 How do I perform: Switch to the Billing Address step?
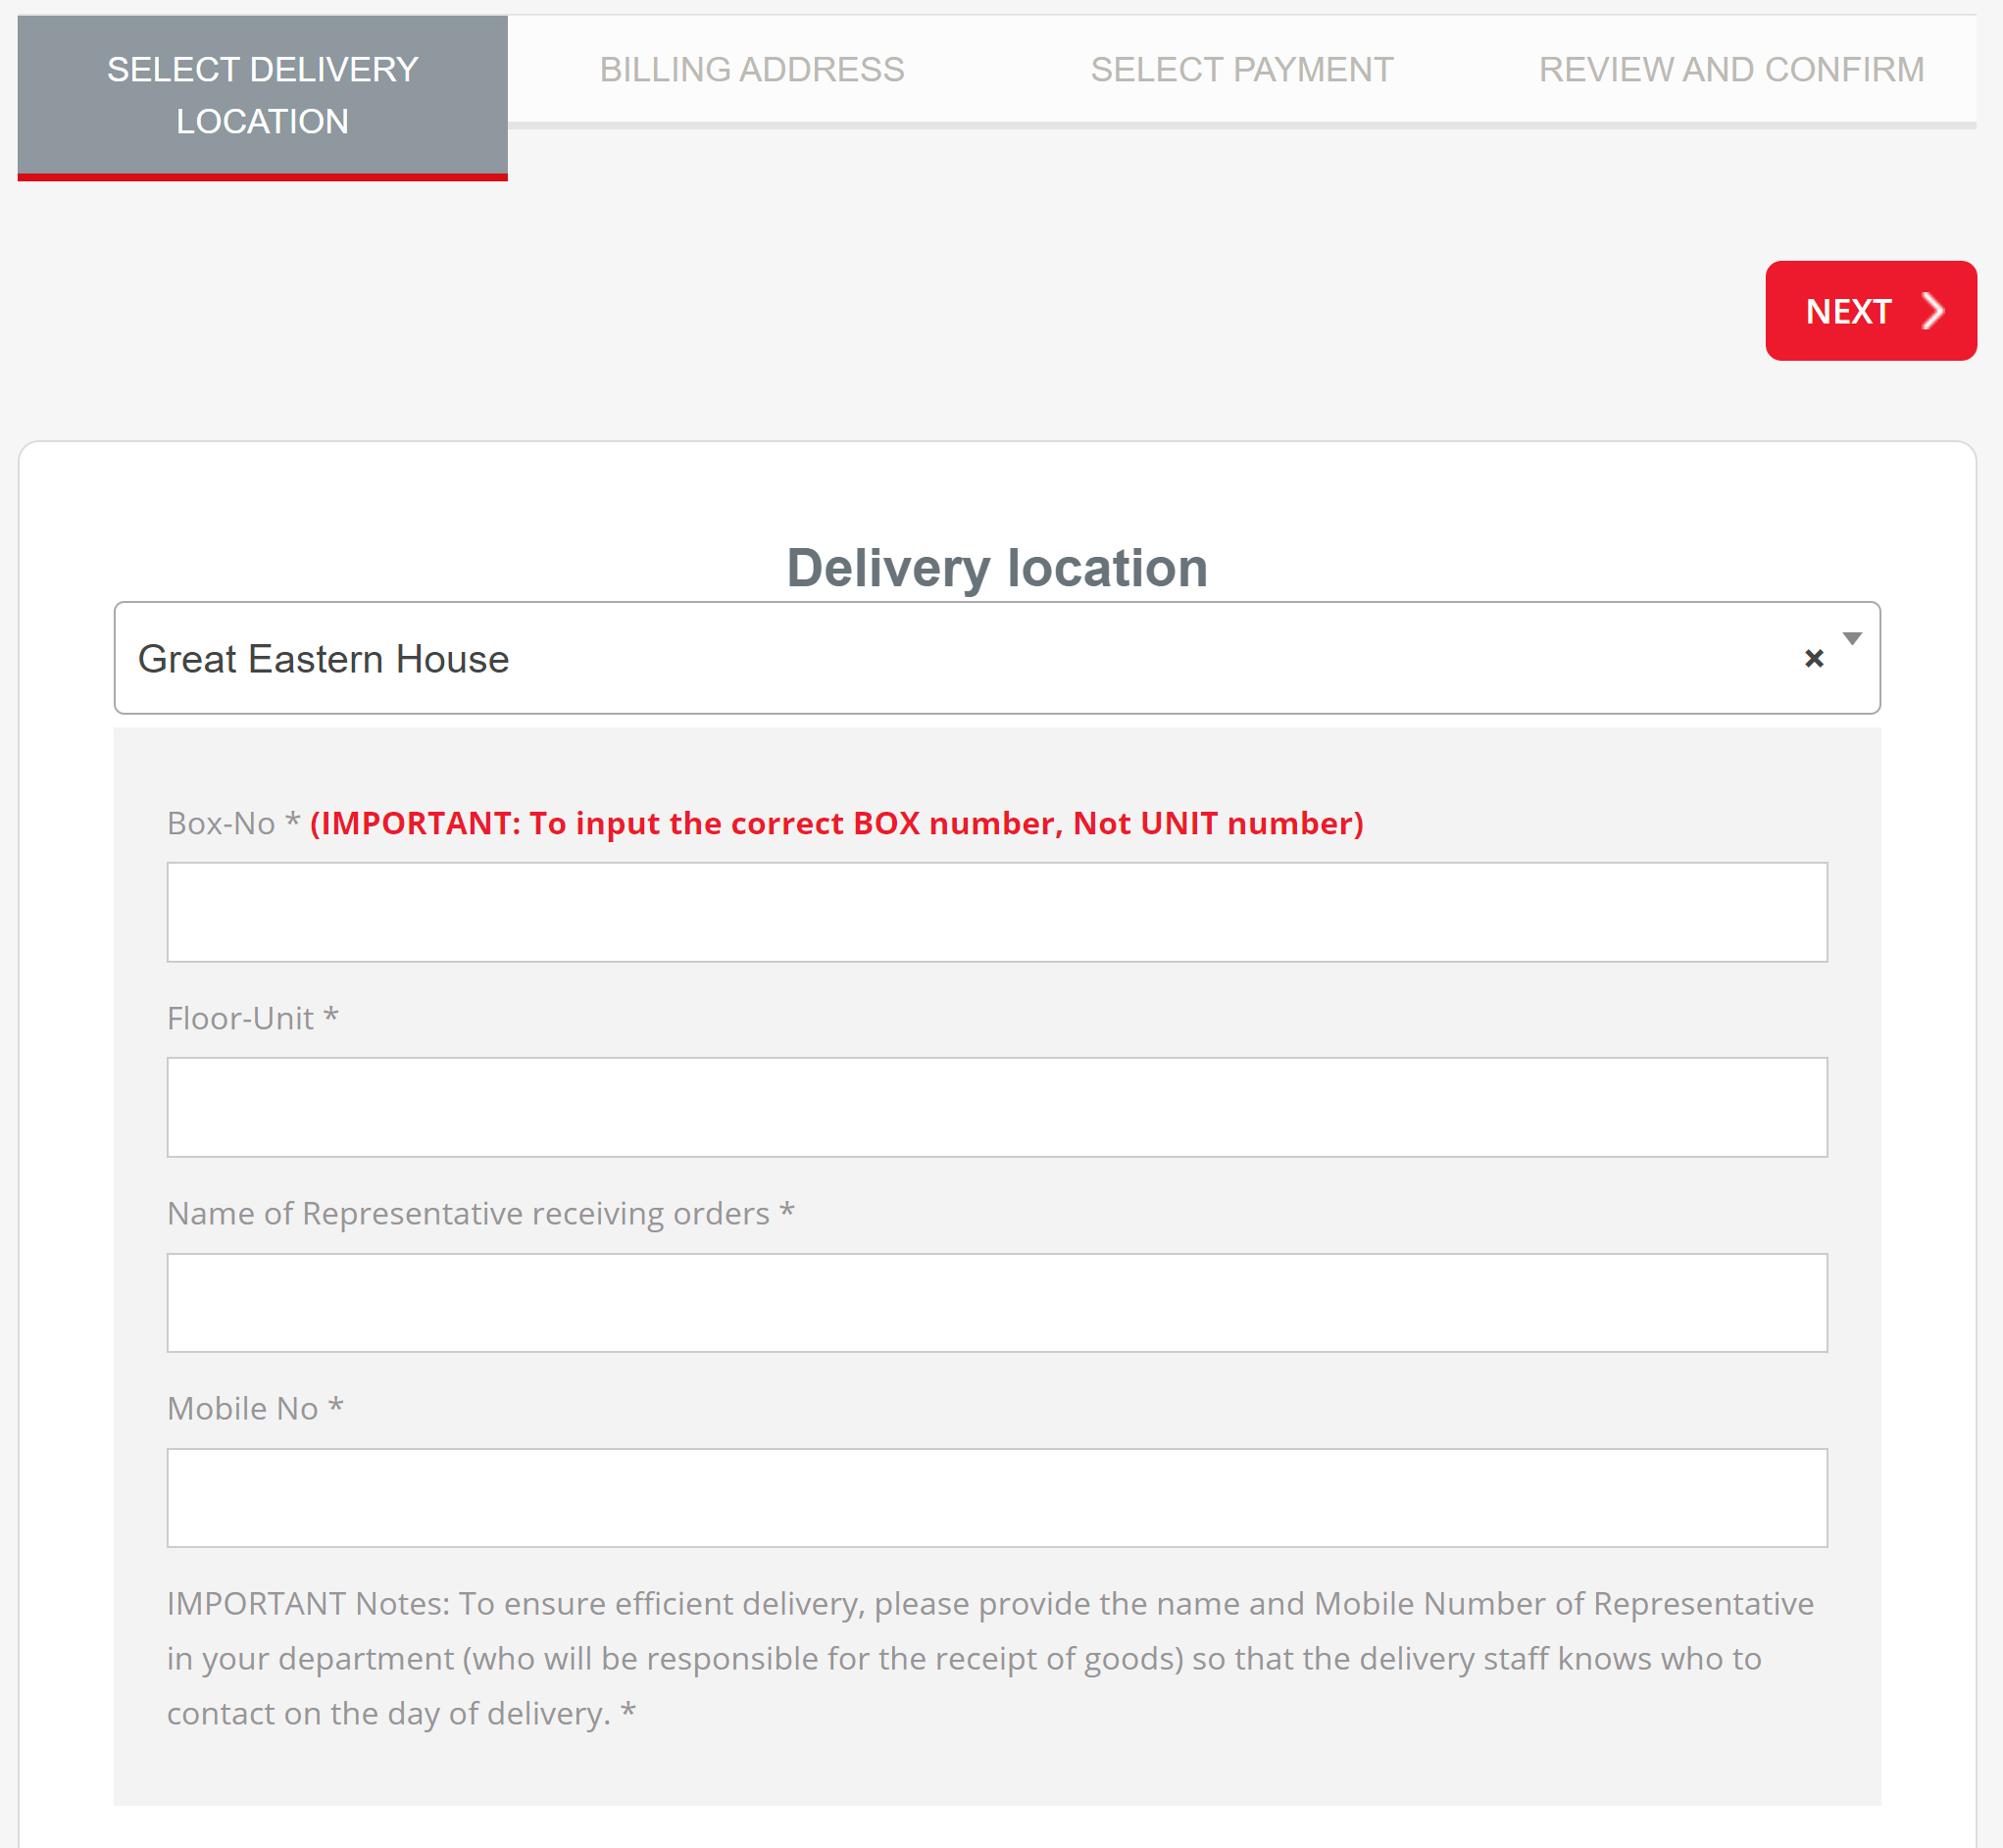[x=751, y=70]
